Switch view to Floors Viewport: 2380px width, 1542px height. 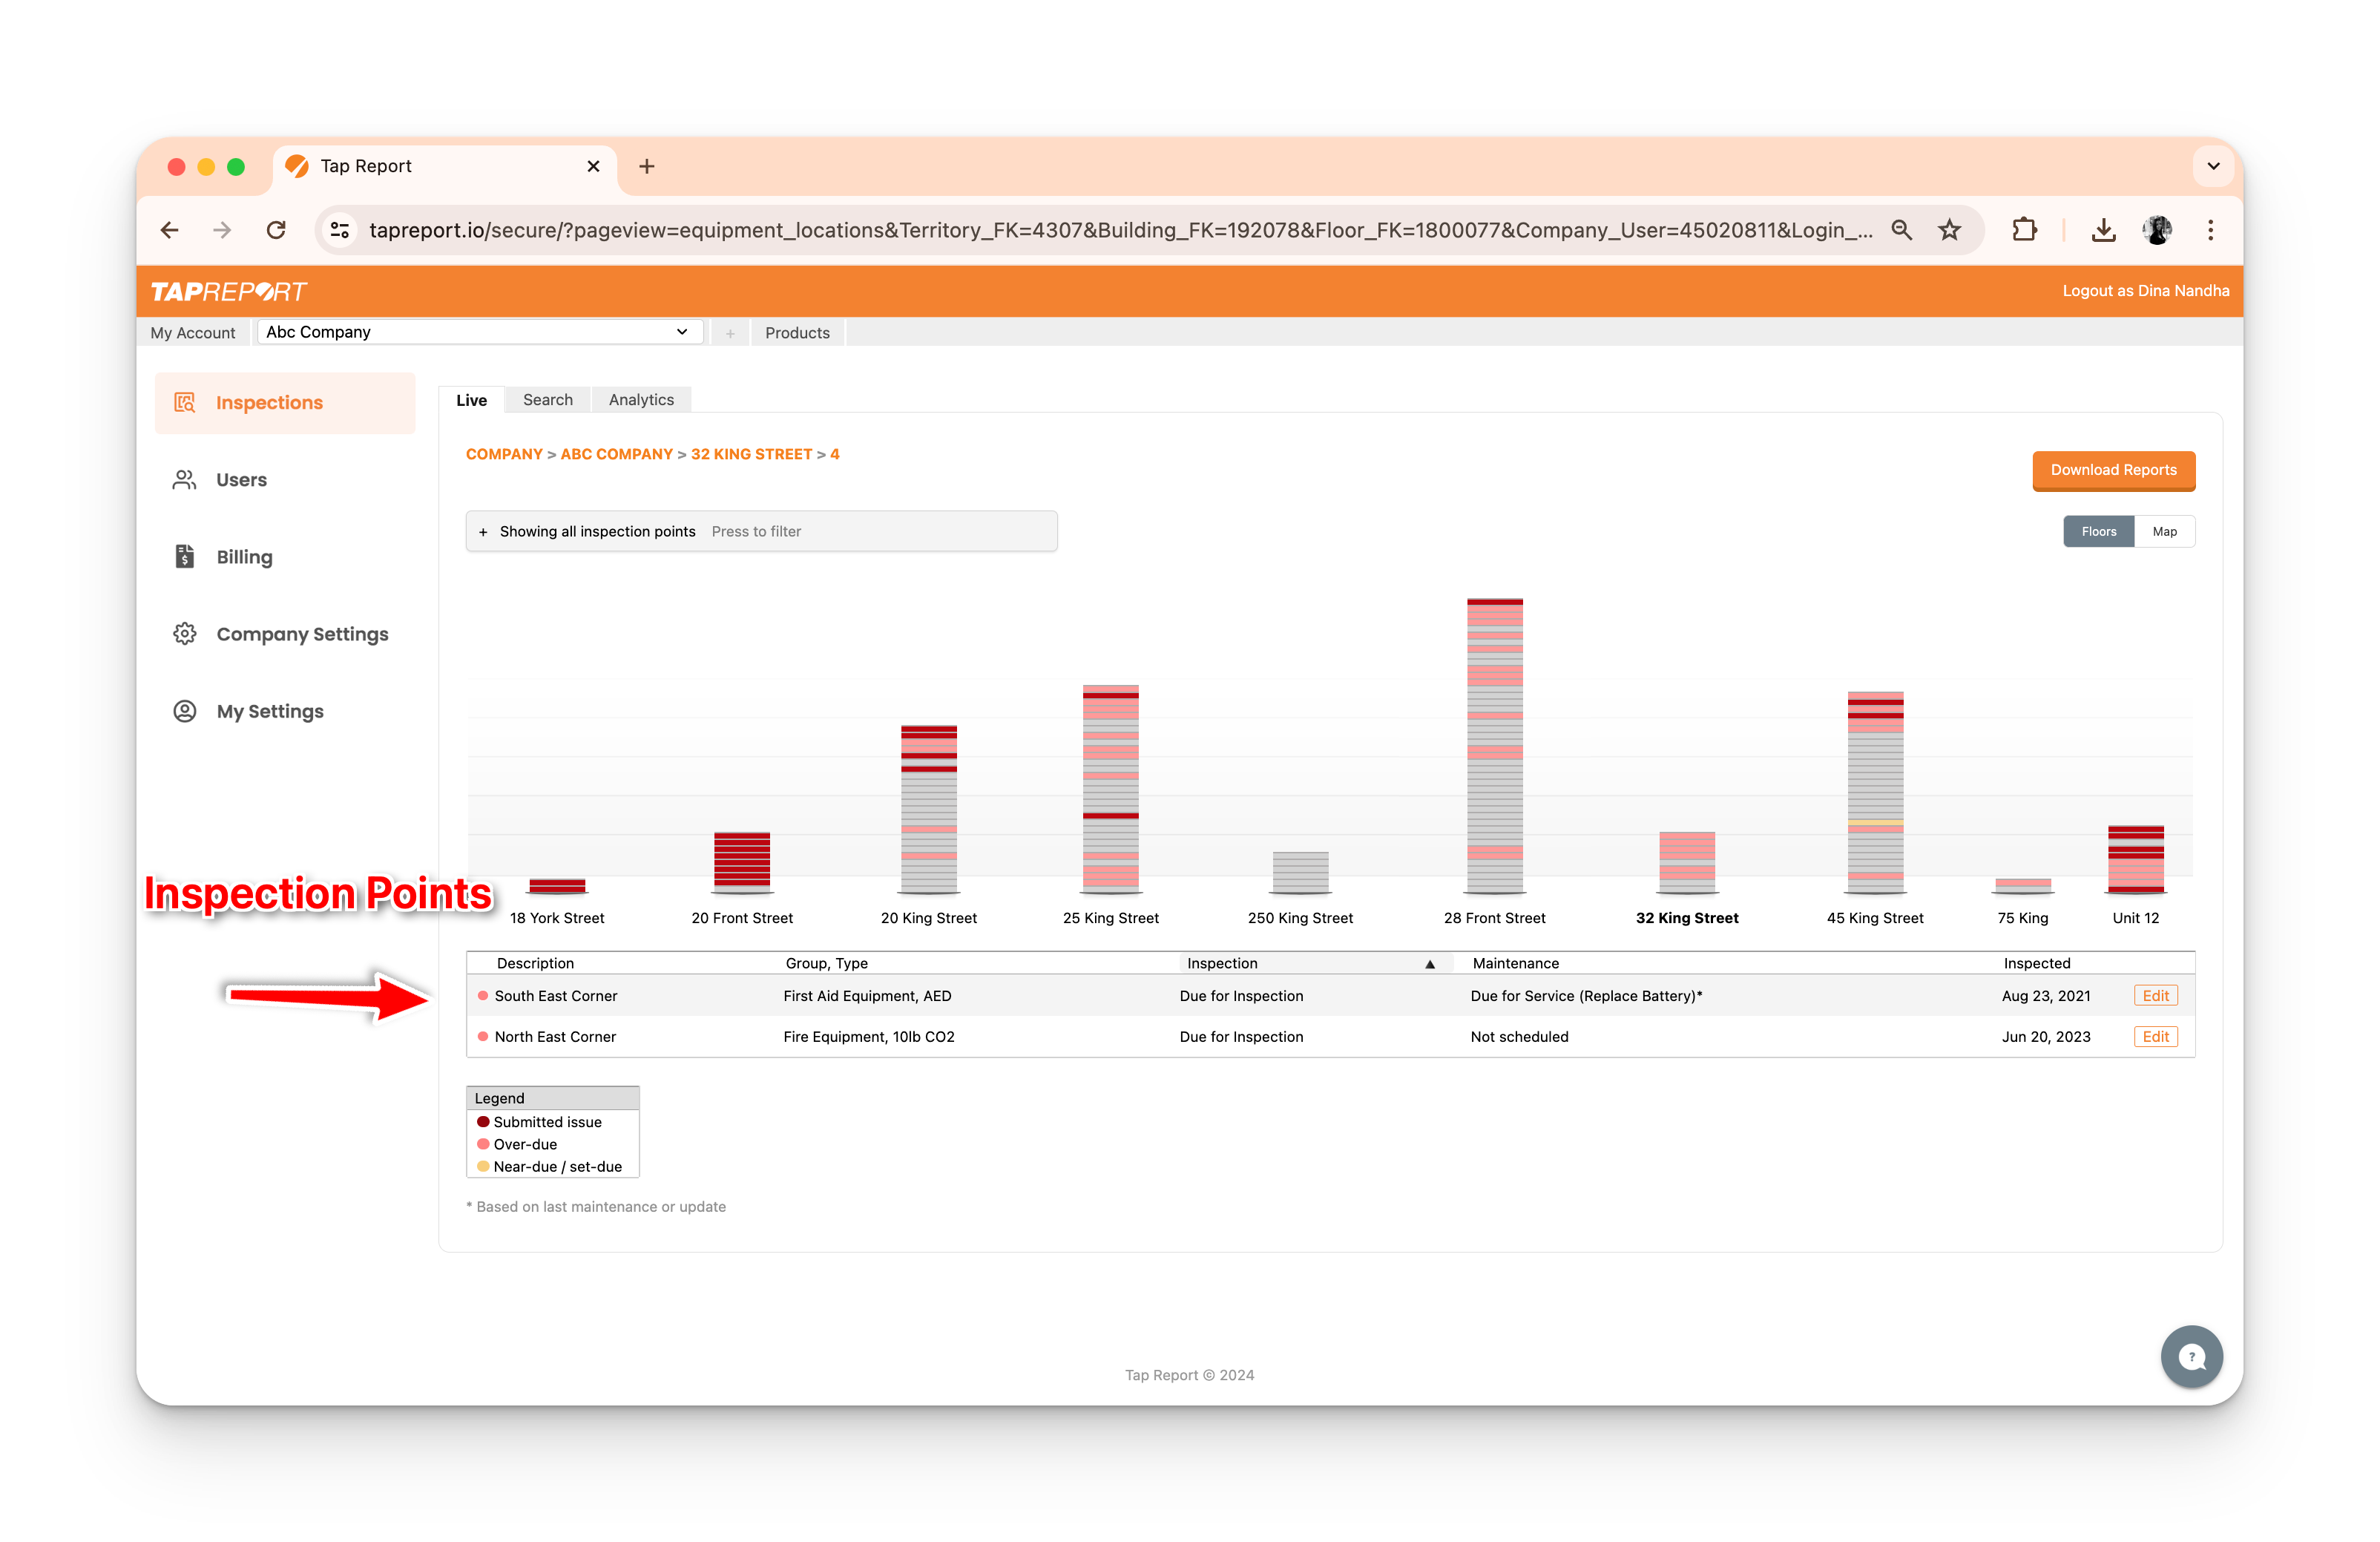[2098, 531]
